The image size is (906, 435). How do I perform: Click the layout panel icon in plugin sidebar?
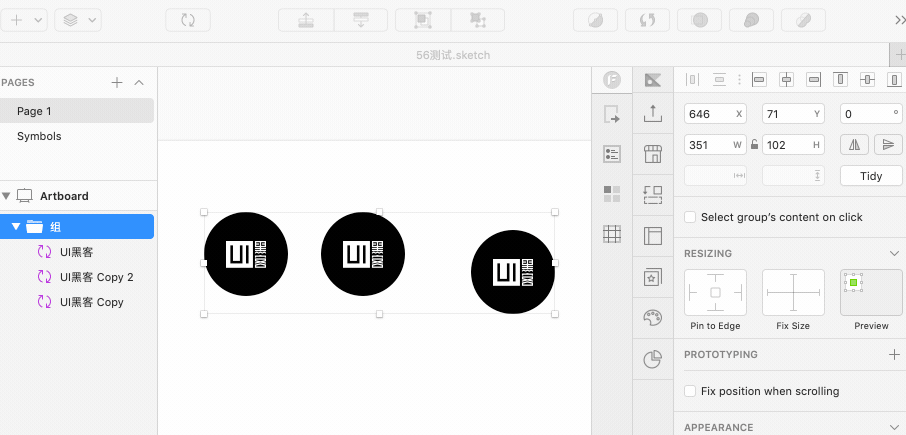point(653,236)
